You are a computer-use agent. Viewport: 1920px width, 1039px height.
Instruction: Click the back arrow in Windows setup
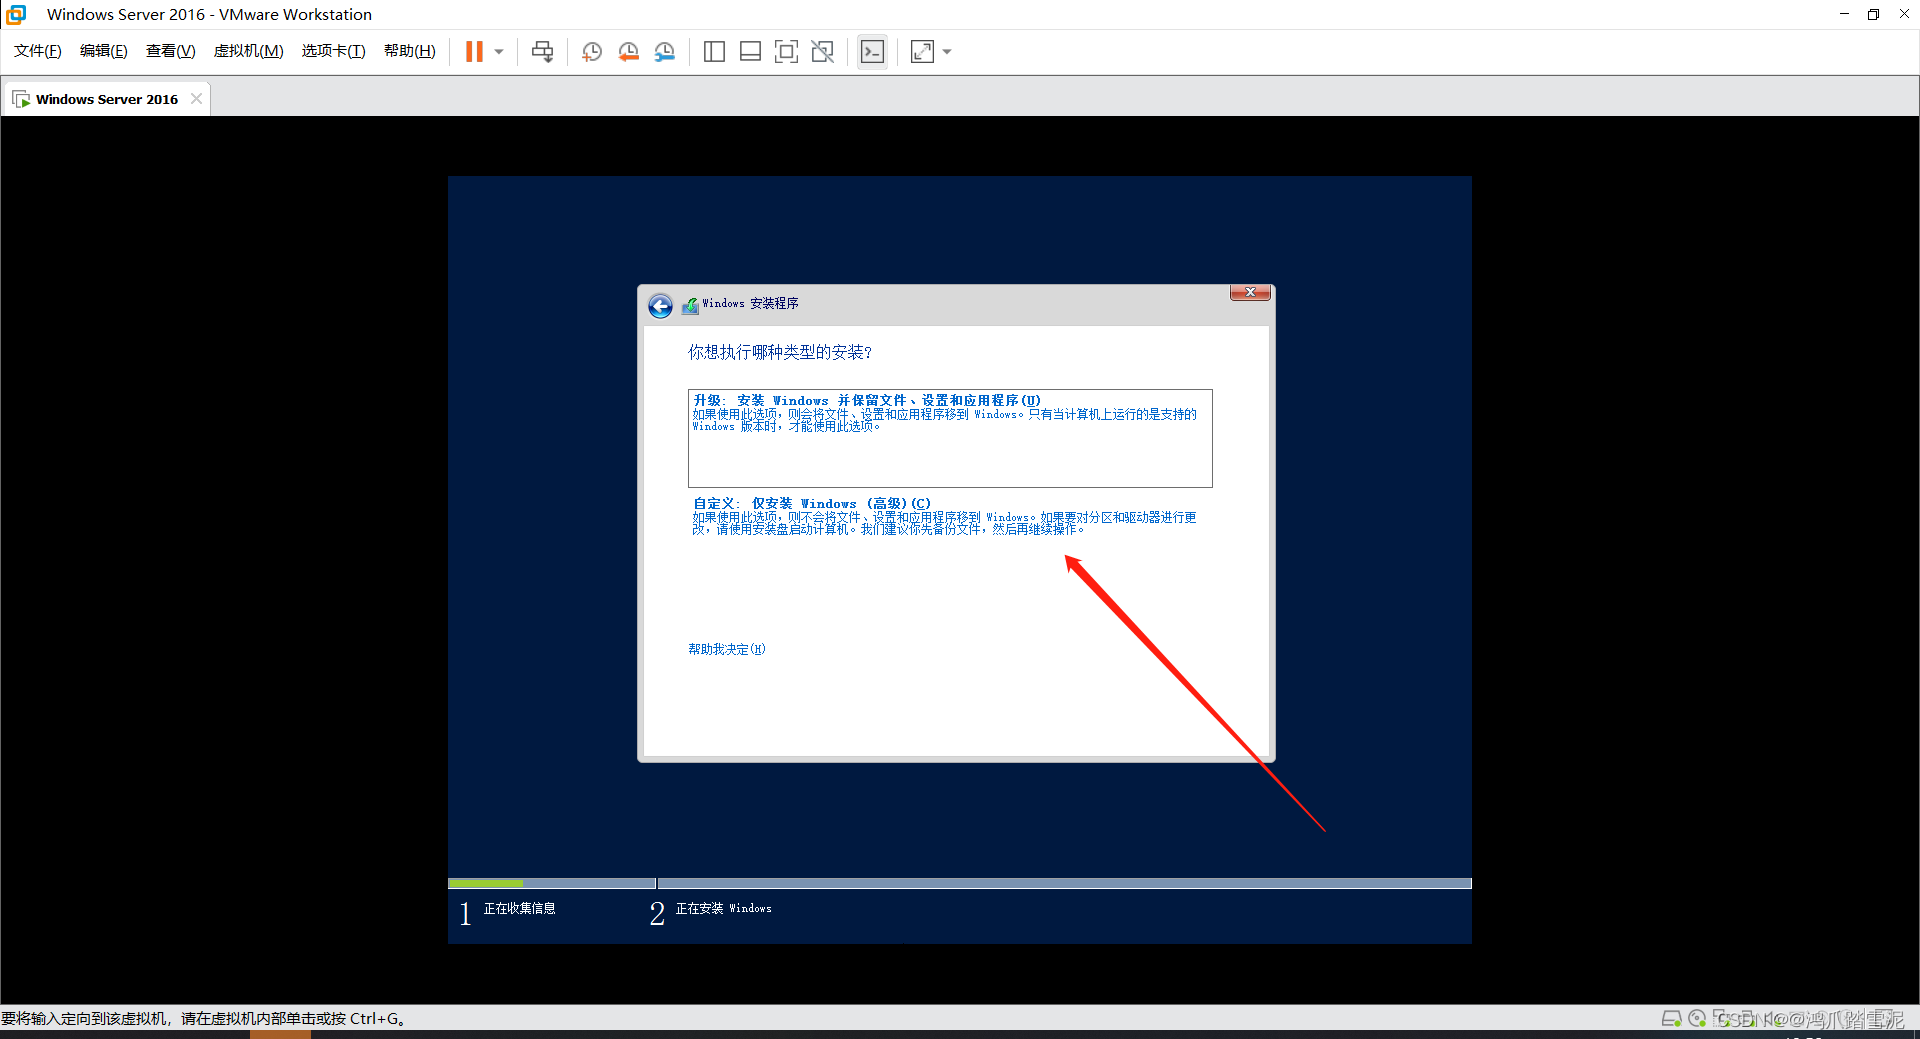tap(660, 305)
